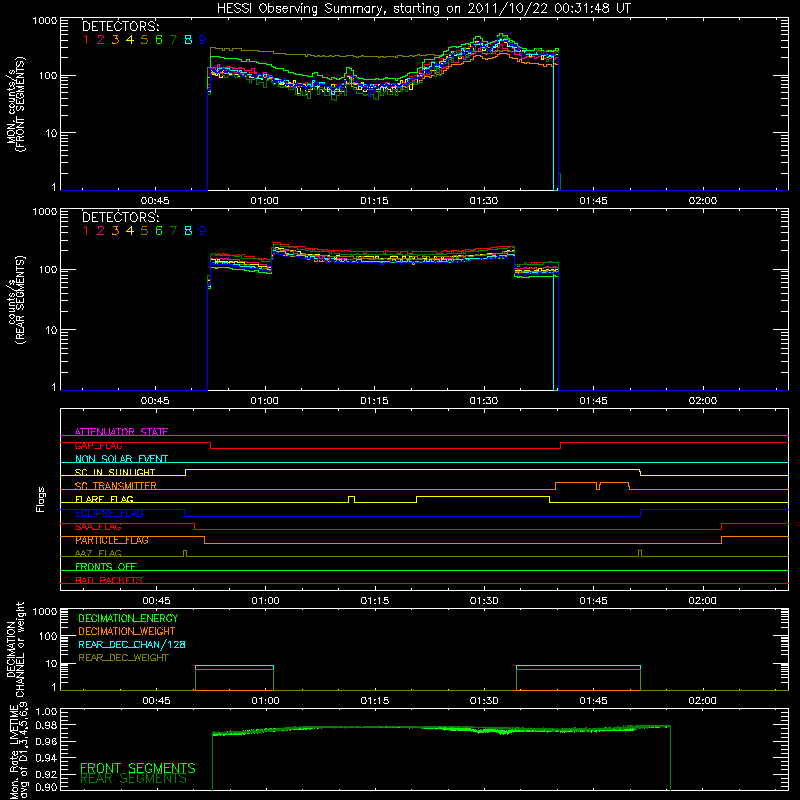Click 01:45 tick under the flags panel

tap(593, 601)
